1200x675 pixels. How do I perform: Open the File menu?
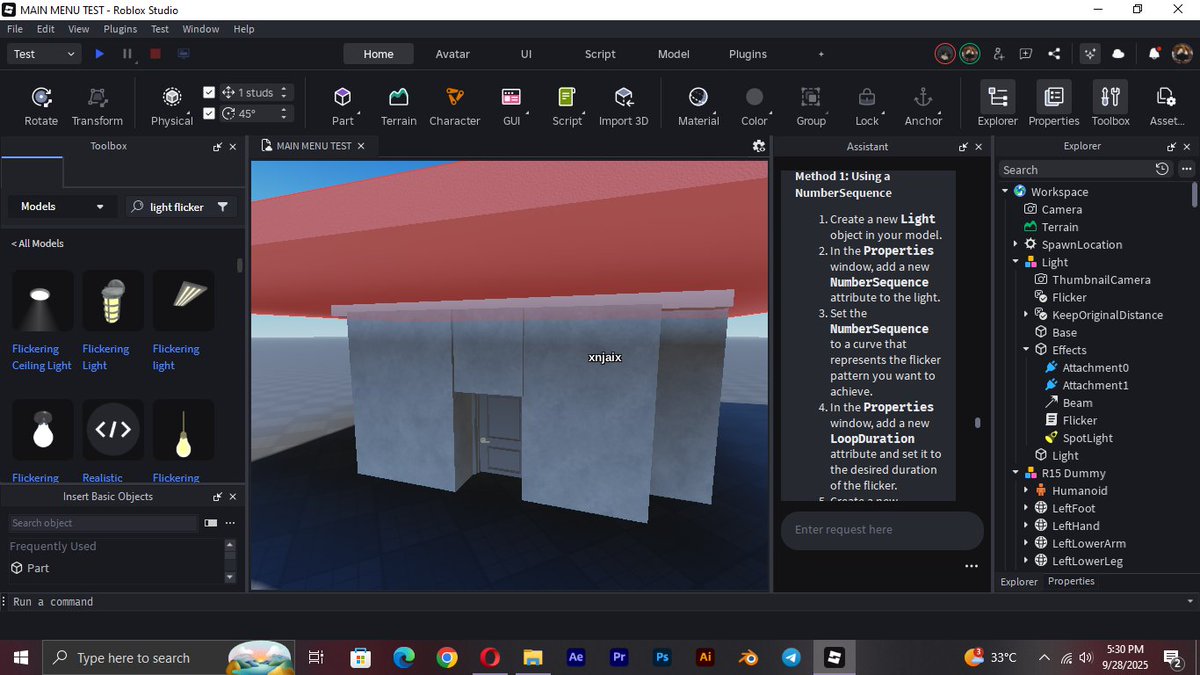(15, 29)
